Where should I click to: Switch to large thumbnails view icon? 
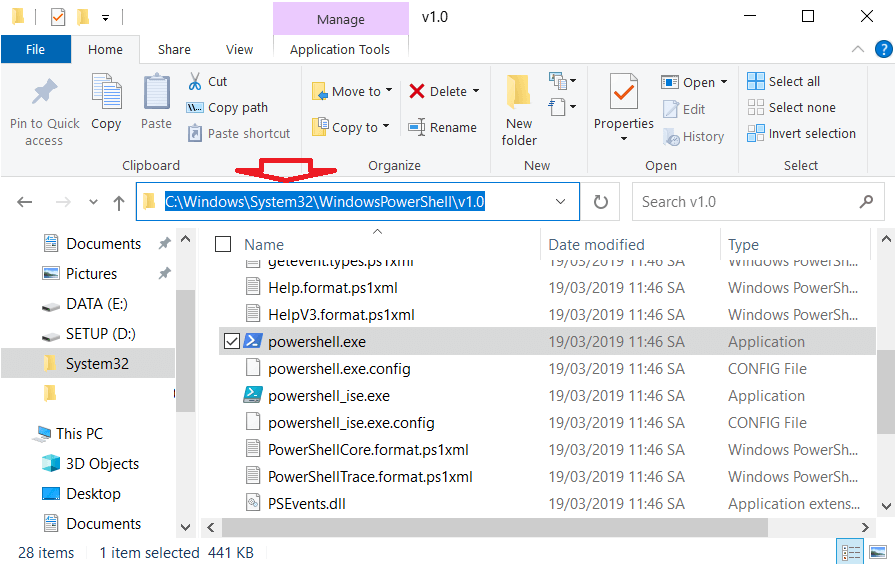tap(878, 552)
